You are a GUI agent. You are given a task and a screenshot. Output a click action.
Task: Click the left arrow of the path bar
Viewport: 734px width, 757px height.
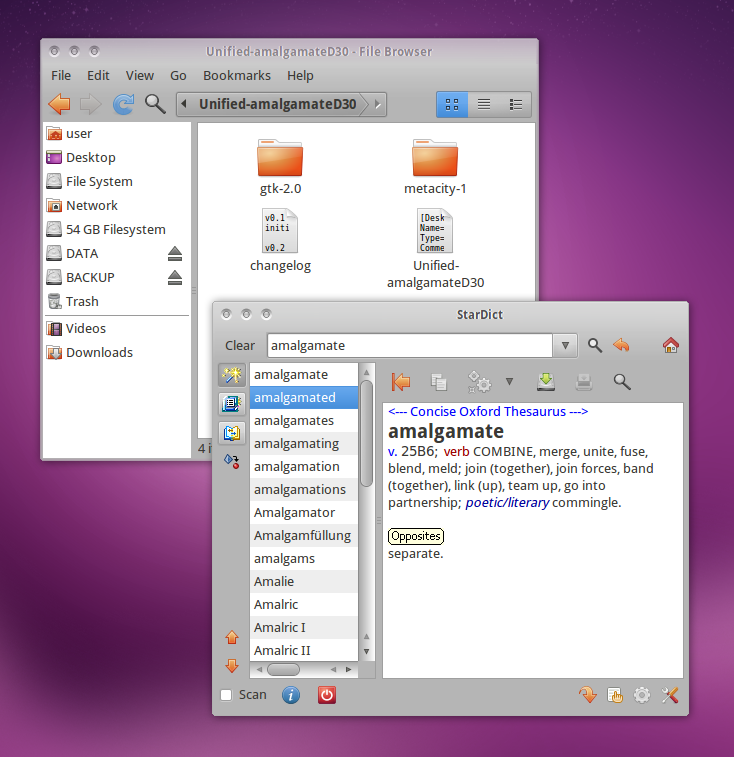point(184,104)
